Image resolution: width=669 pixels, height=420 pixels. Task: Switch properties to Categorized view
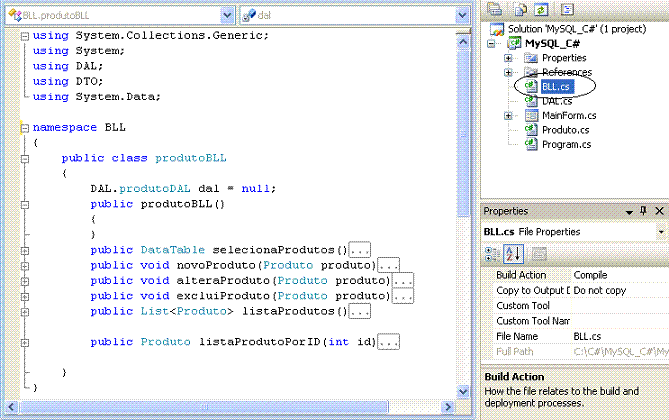492,254
